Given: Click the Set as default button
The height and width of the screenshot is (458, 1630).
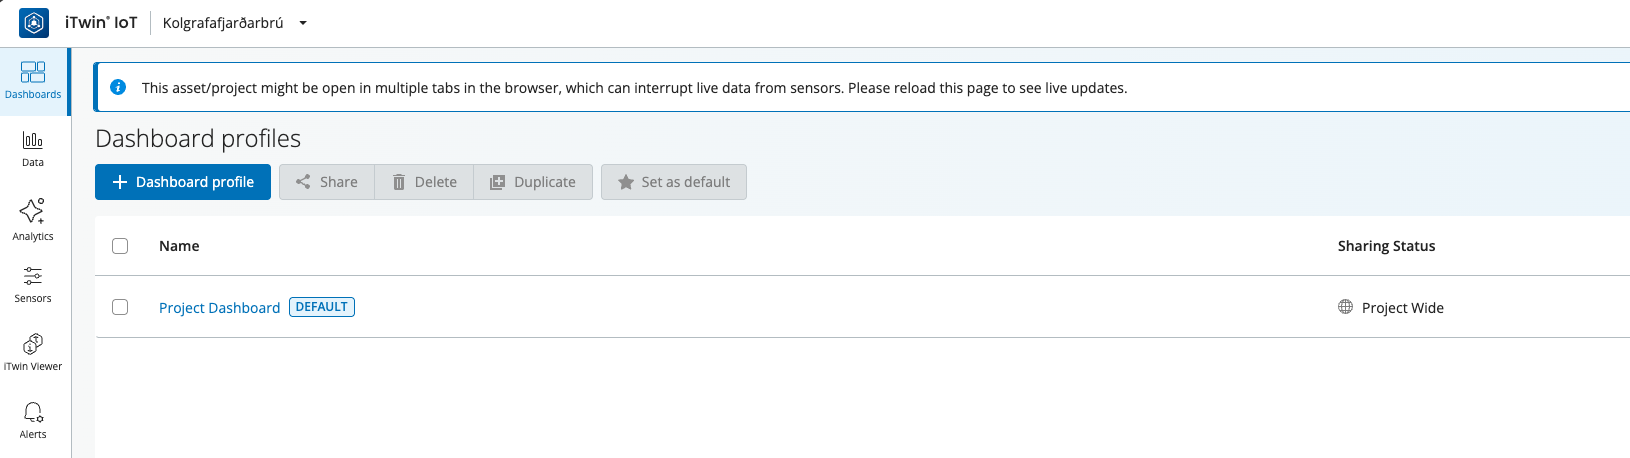Looking at the screenshot, I should (674, 182).
